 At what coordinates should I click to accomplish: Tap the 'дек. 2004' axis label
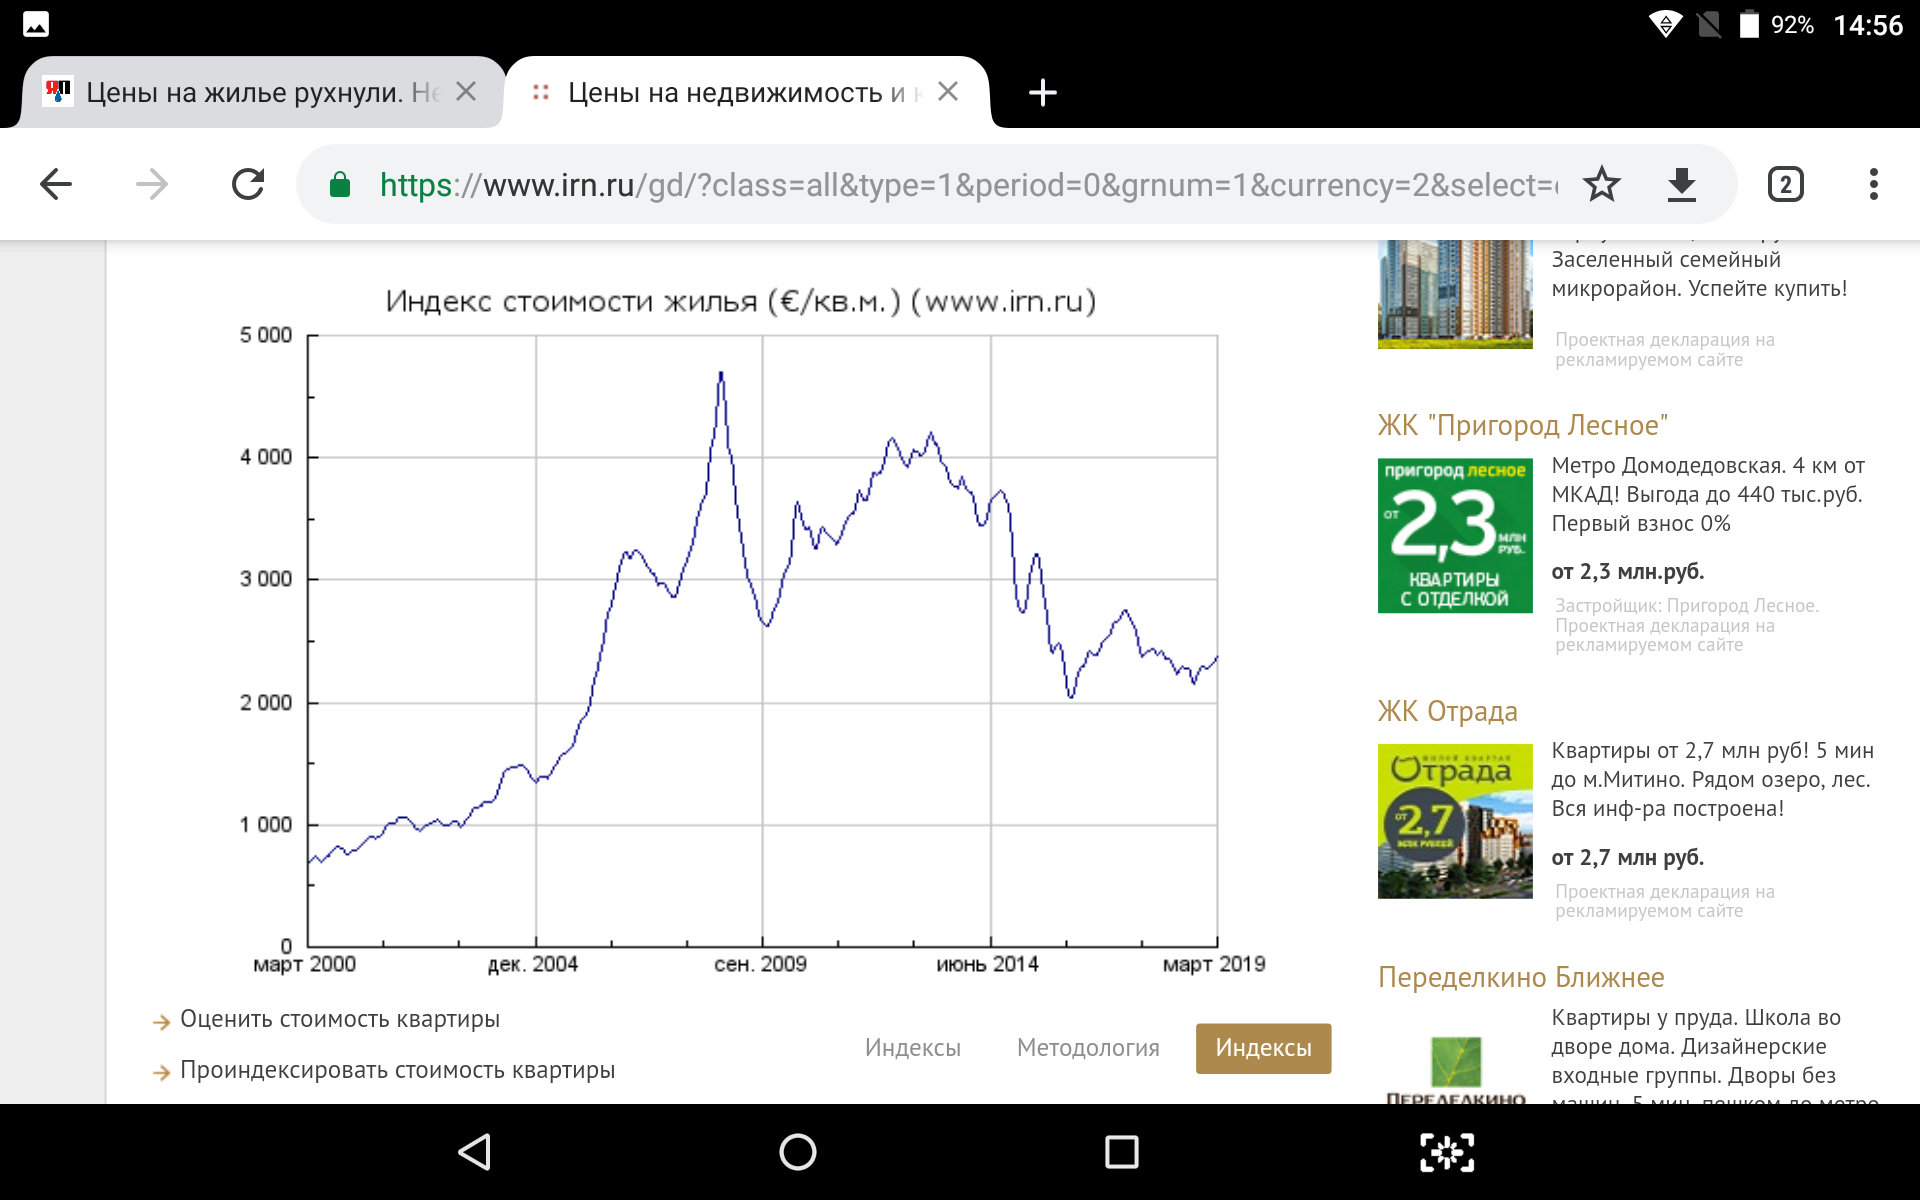[533, 964]
